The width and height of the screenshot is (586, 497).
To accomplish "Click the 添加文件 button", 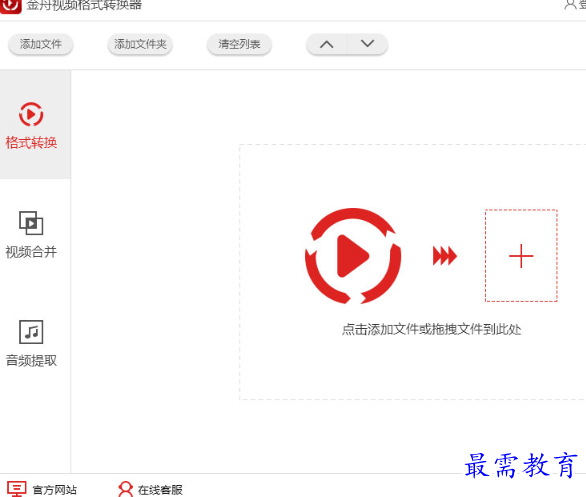I will (x=41, y=44).
